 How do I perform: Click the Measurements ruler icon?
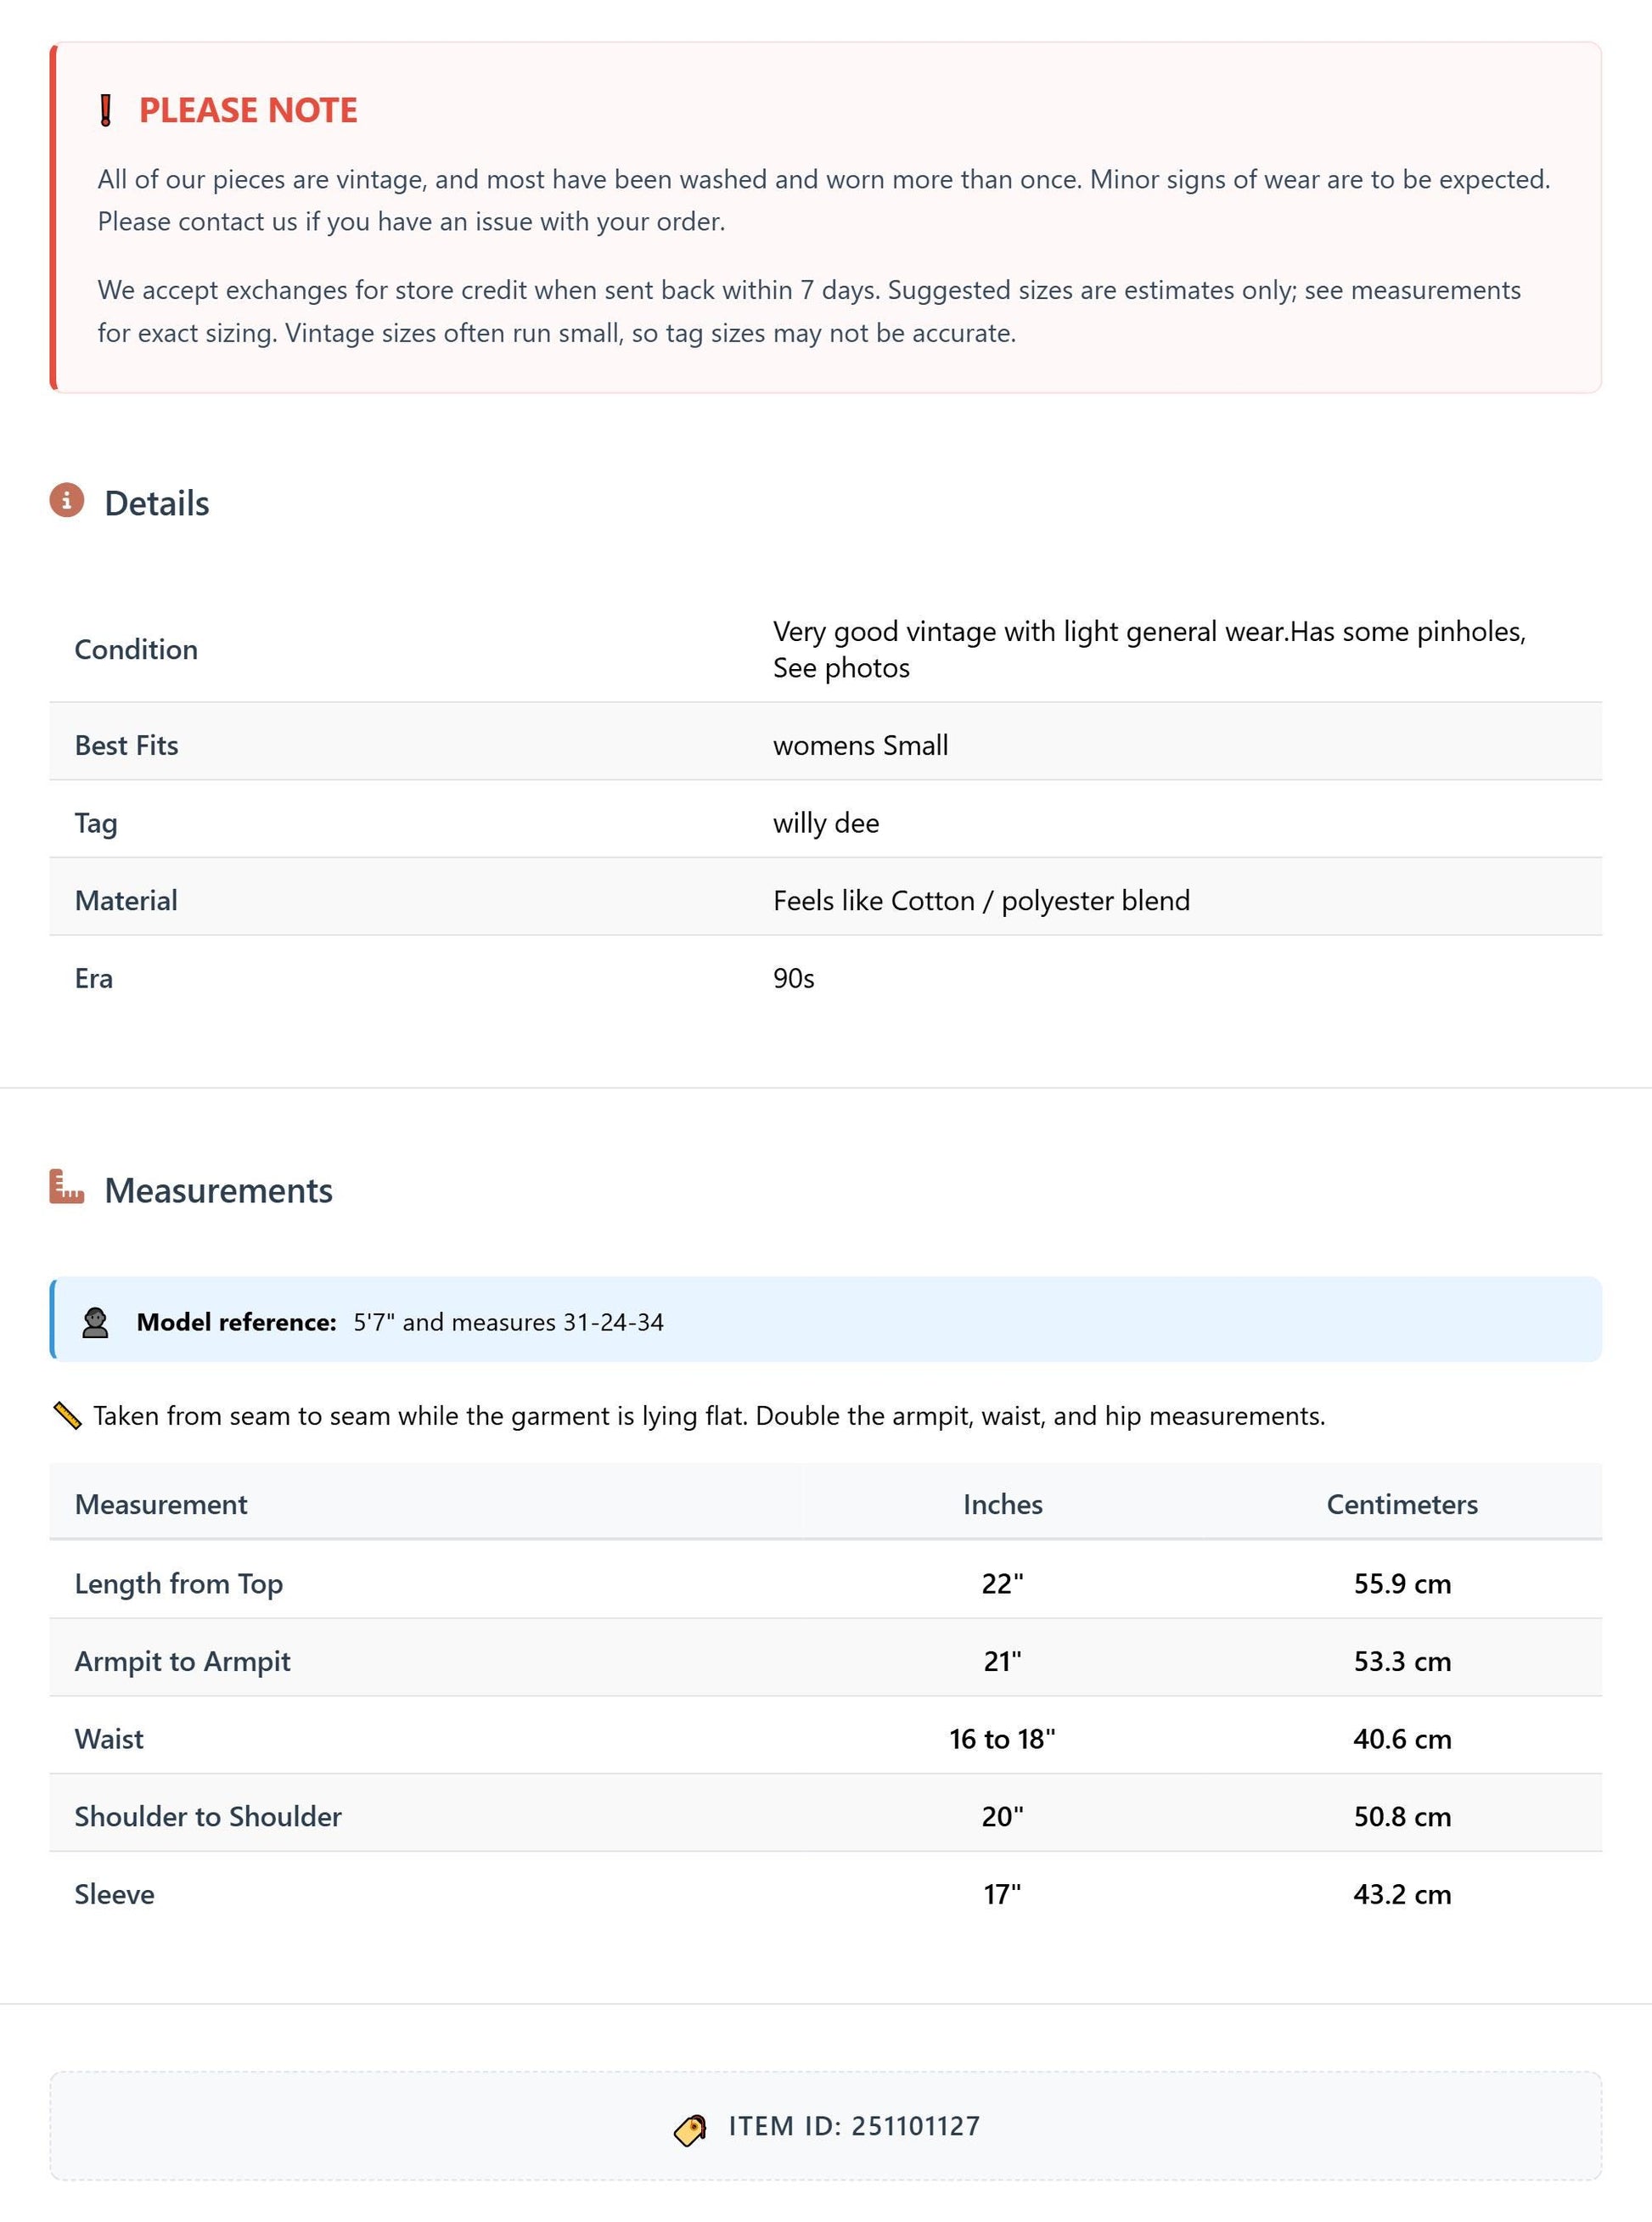(x=67, y=1187)
